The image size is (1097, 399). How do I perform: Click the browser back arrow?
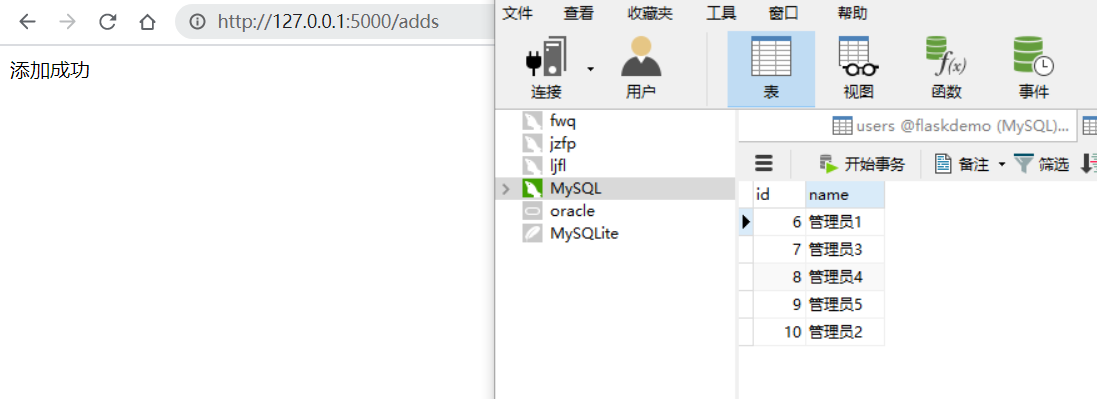pos(27,22)
